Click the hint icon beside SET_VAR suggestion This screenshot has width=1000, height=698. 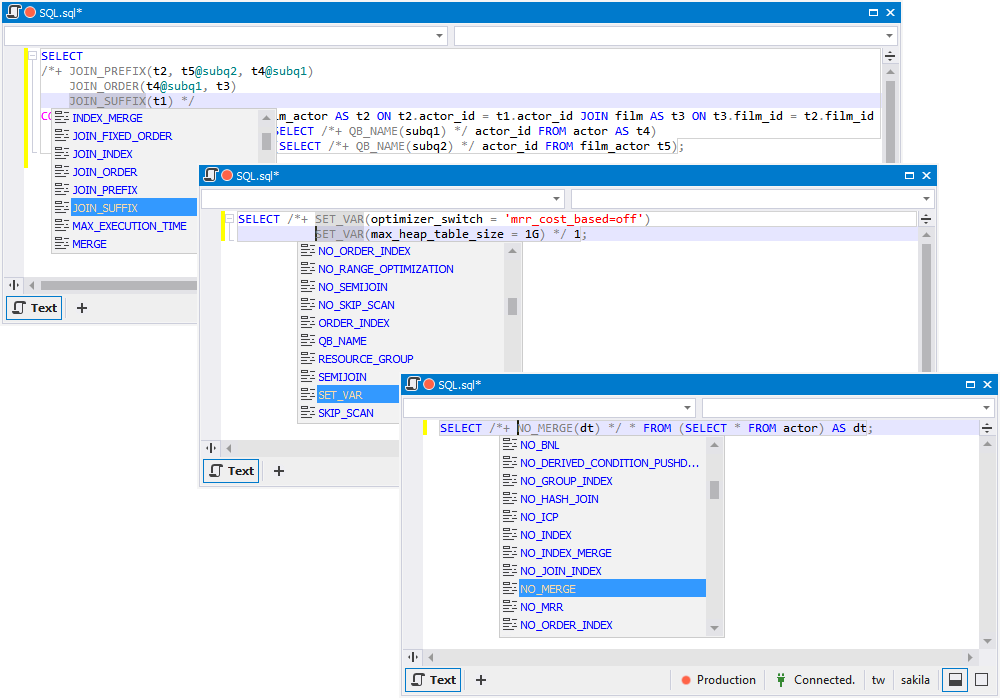(307, 395)
